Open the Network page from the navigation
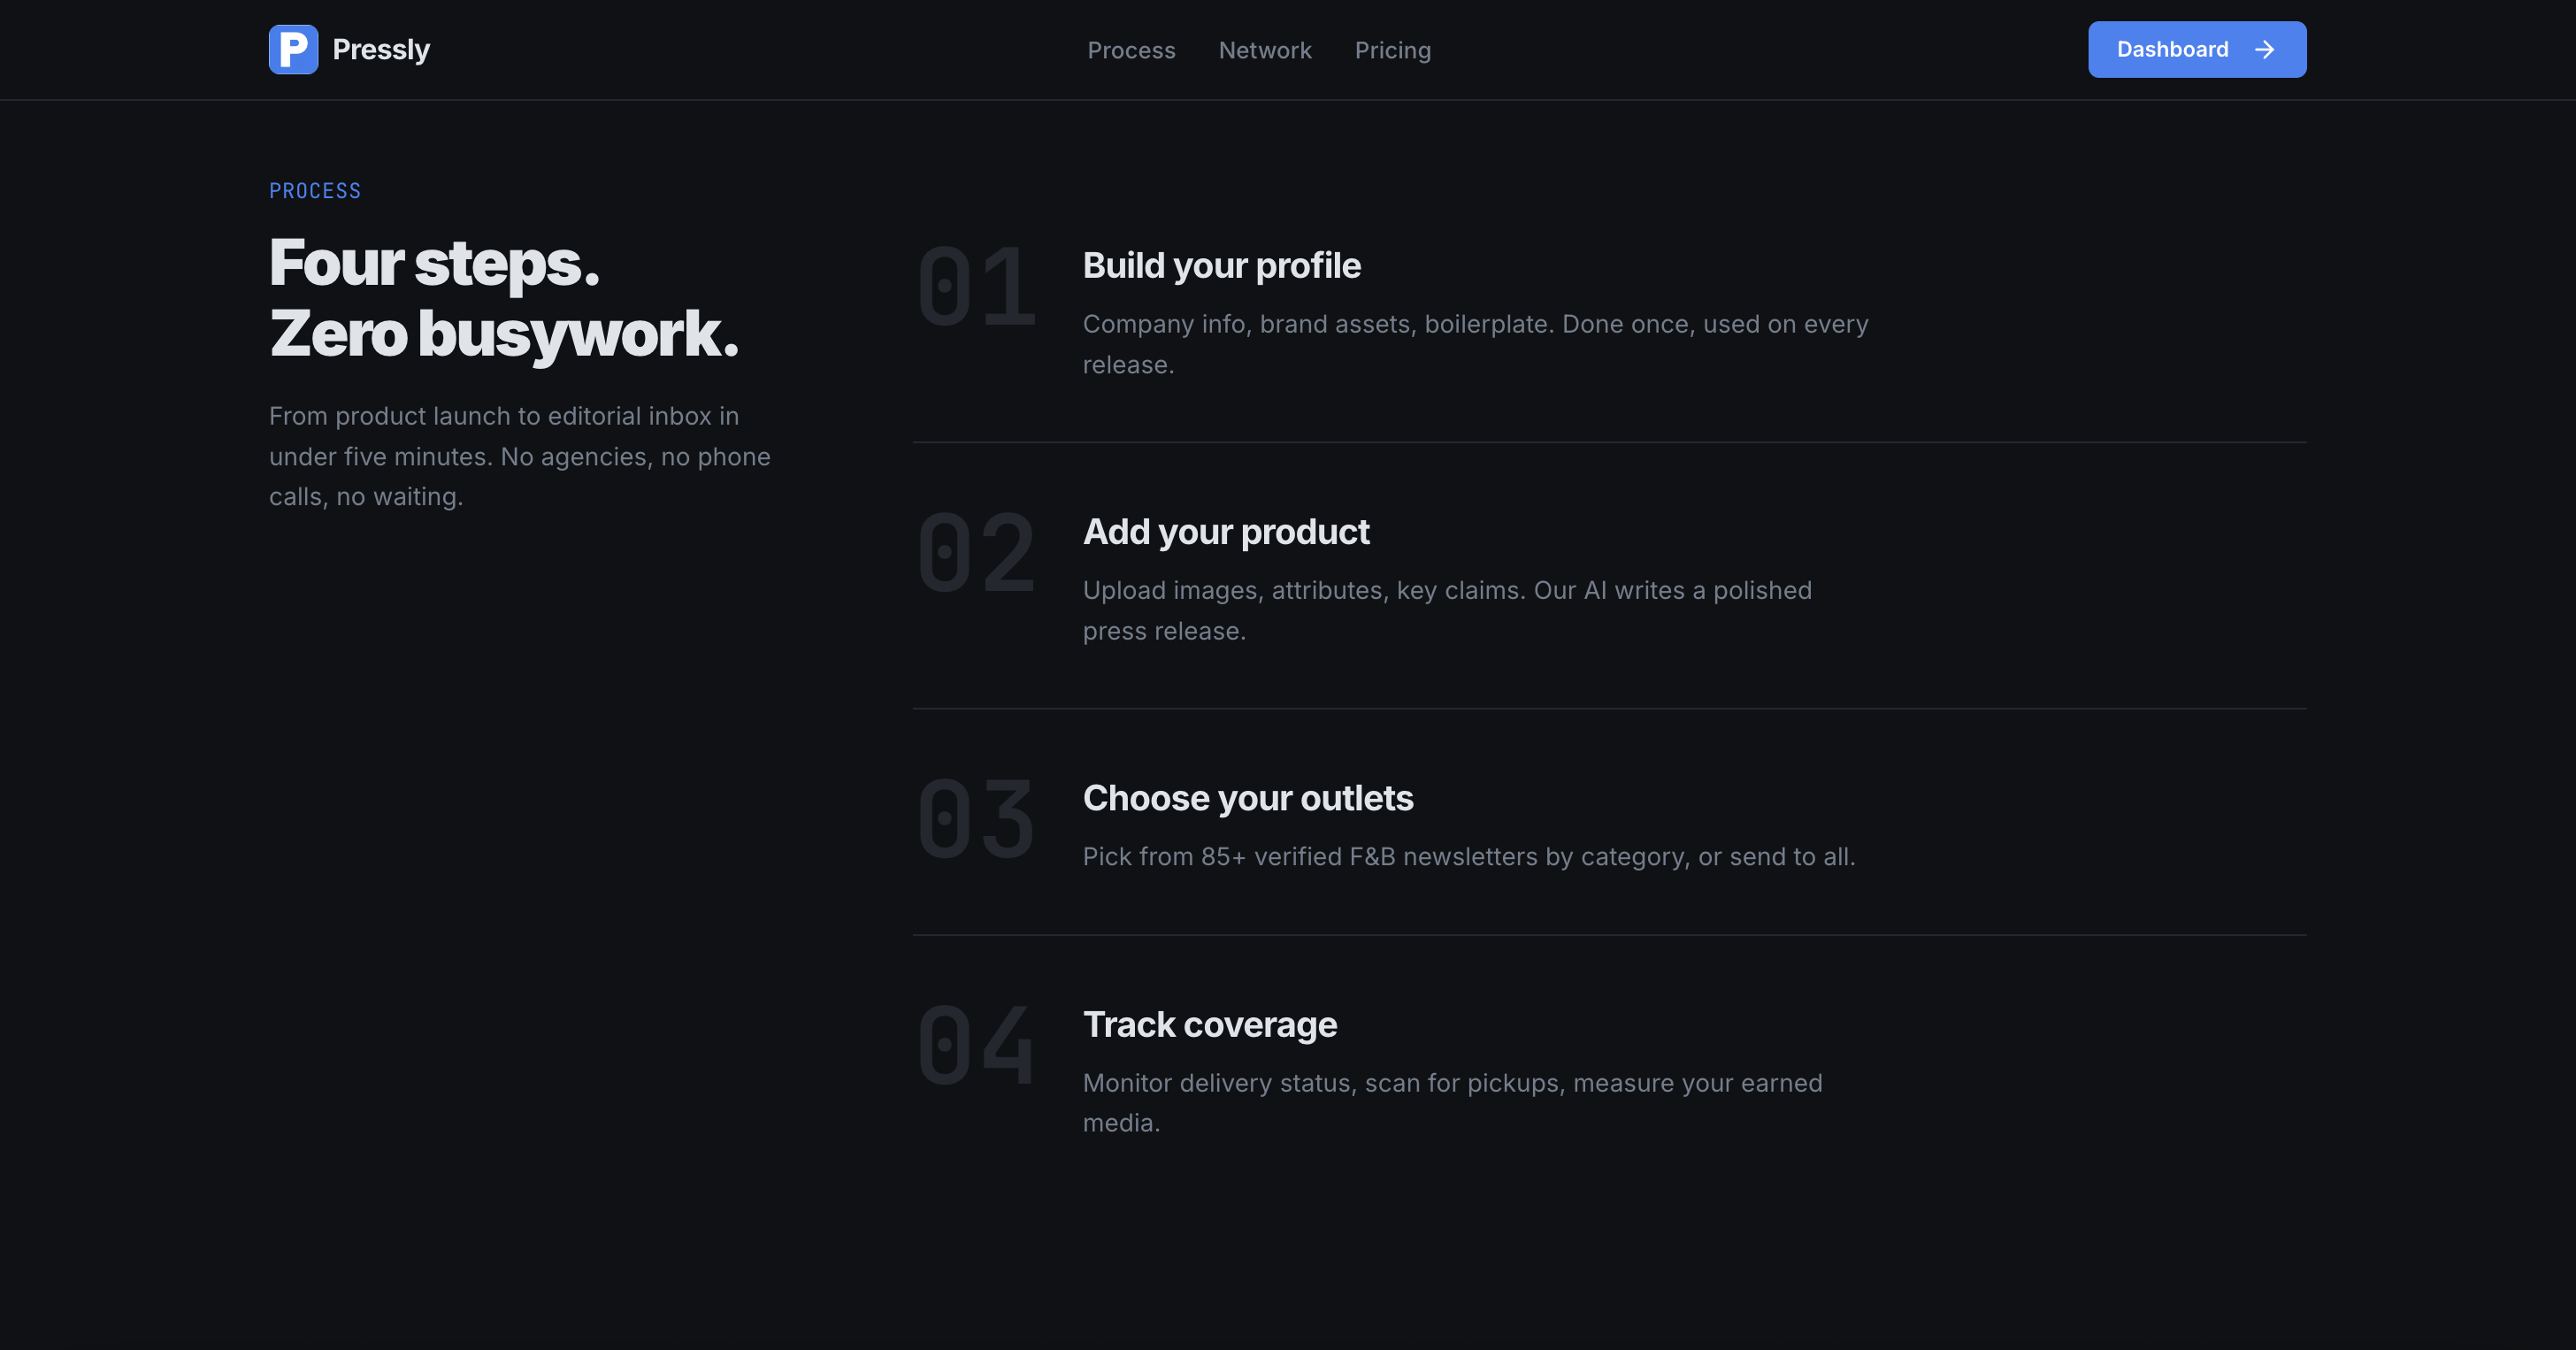Viewport: 2576px width, 1350px height. pos(1265,50)
